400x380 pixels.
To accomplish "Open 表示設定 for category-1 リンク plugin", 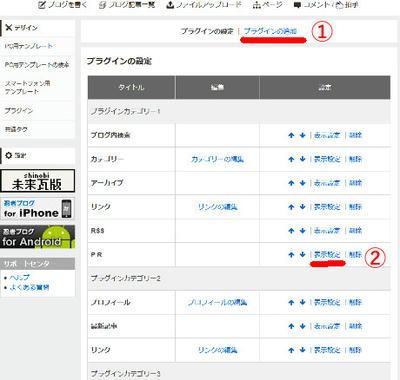I will click(x=327, y=207).
